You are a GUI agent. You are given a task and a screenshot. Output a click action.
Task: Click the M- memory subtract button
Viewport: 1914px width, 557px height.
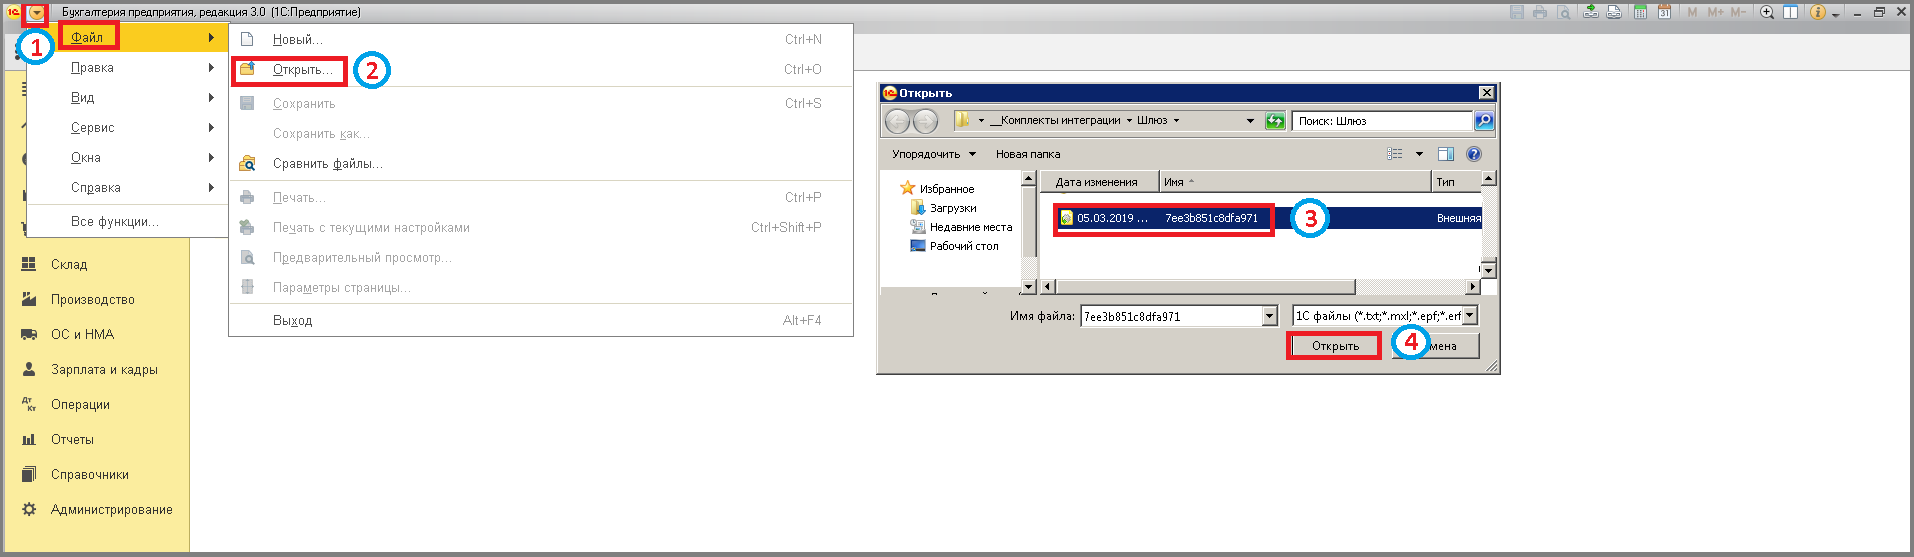point(1738,12)
